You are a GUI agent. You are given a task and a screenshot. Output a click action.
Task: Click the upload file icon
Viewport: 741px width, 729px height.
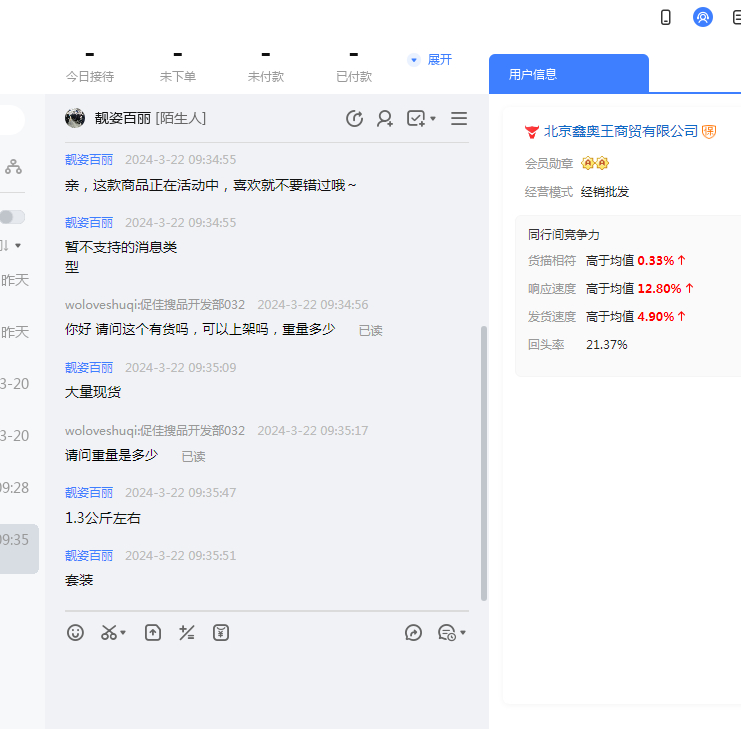point(152,632)
